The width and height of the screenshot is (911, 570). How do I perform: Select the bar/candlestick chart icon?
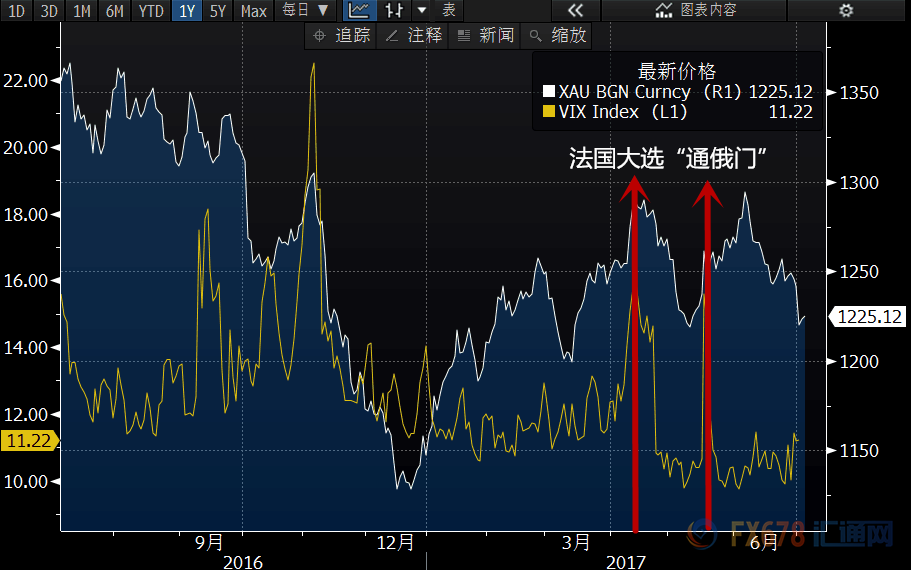coord(394,10)
